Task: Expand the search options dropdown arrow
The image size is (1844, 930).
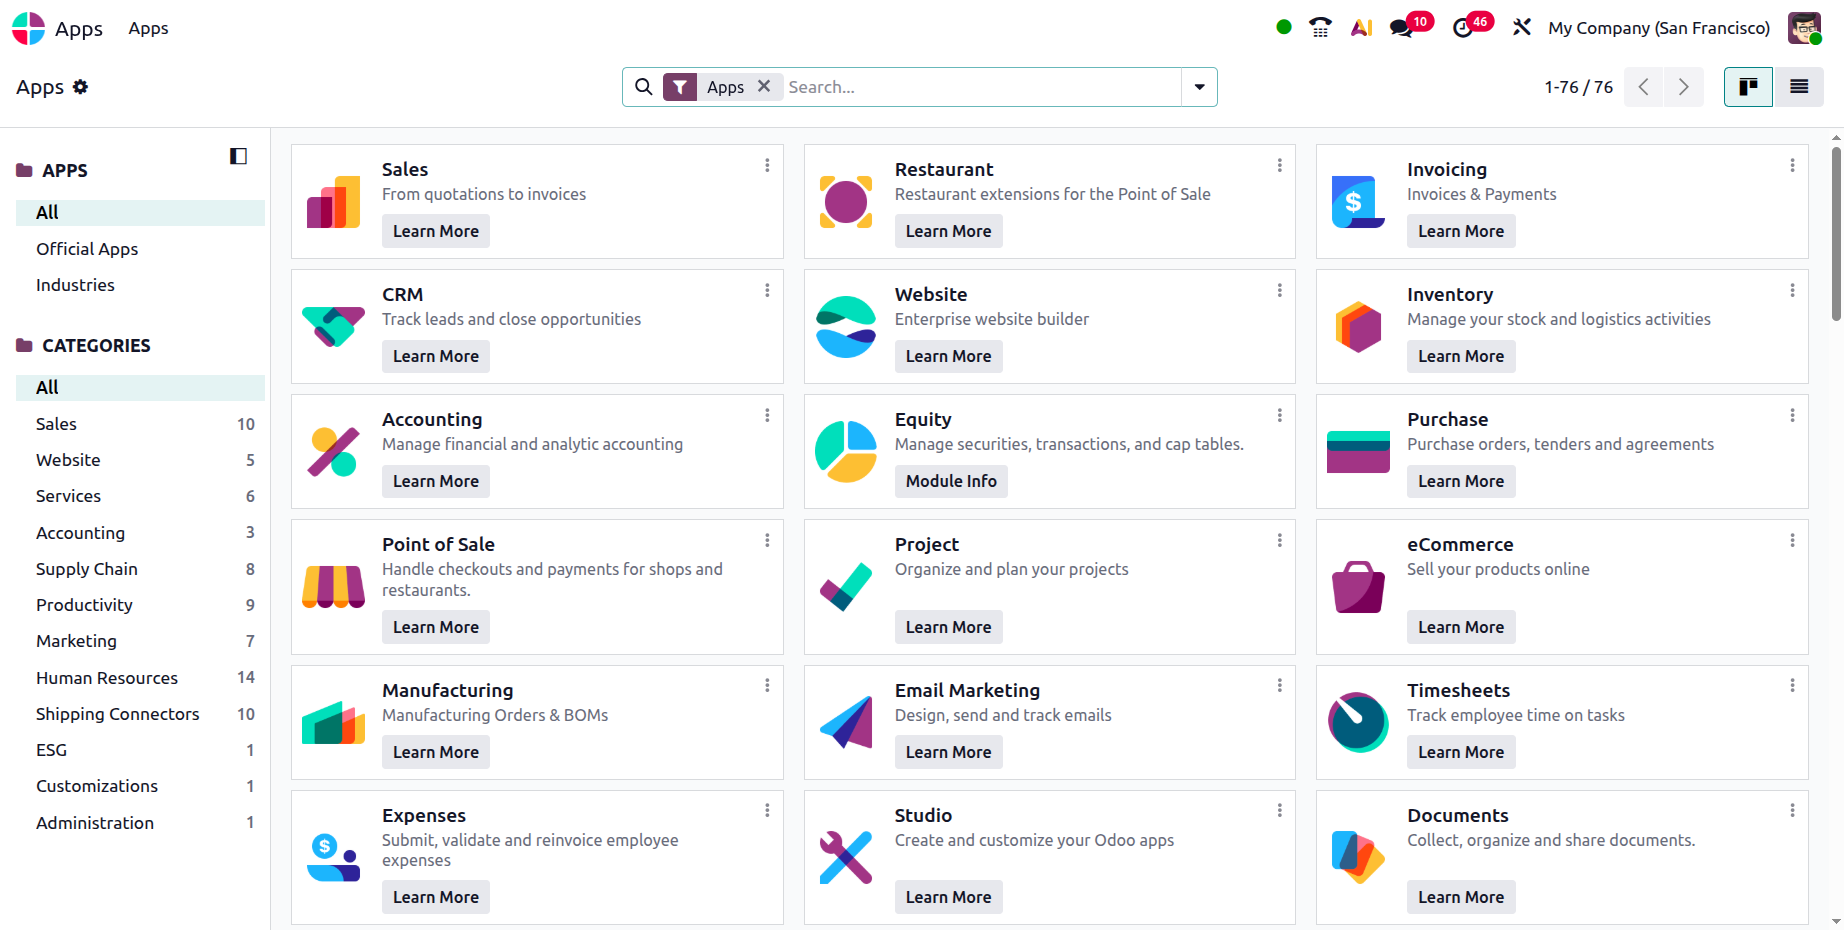Action: (x=1199, y=87)
